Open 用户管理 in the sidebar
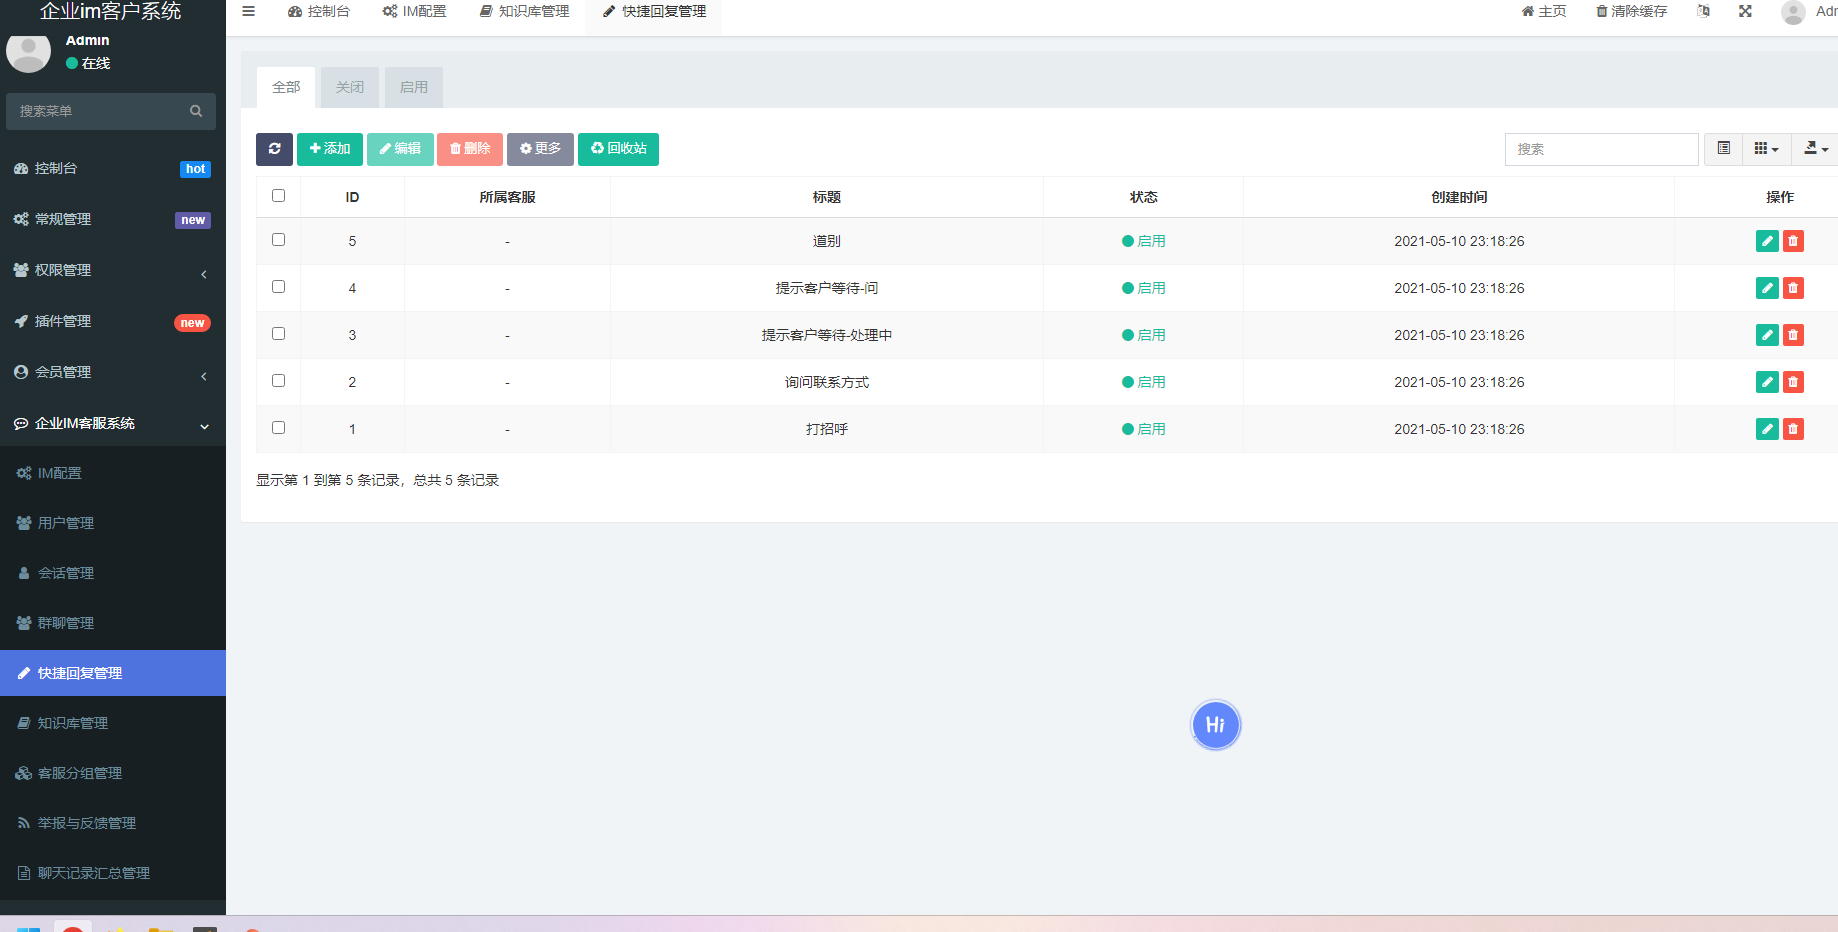1838x932 pixels. click(x=113, y=523)
